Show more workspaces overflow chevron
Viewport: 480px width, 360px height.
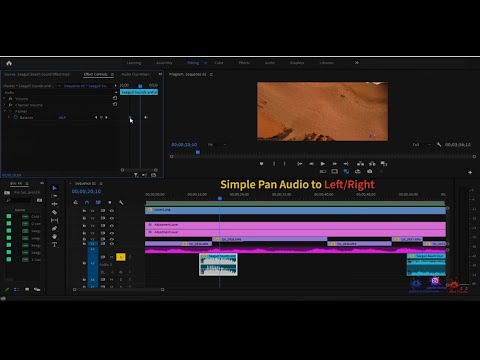357,63
